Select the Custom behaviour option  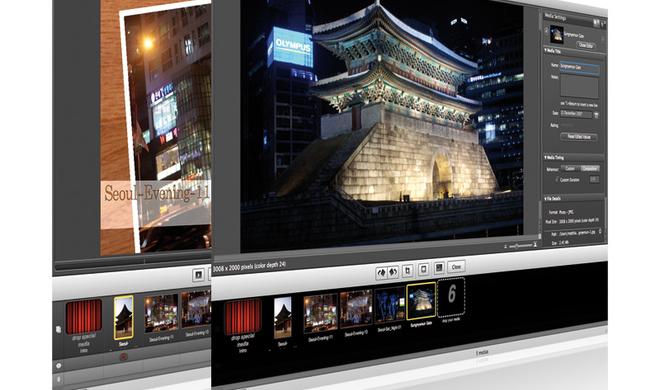(x=570, y=169)
